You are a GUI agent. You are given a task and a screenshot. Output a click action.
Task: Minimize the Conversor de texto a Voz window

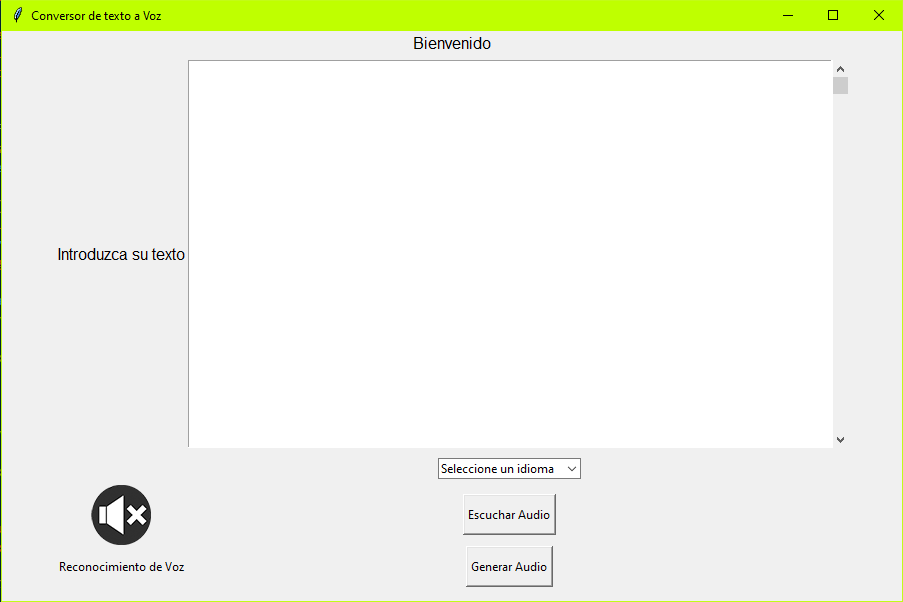(788, 15)
